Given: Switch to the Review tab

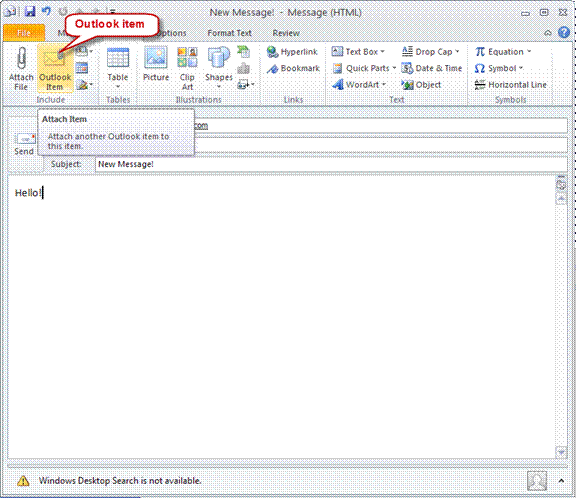Looking at the screenshot, I should [x=286, y=33].
